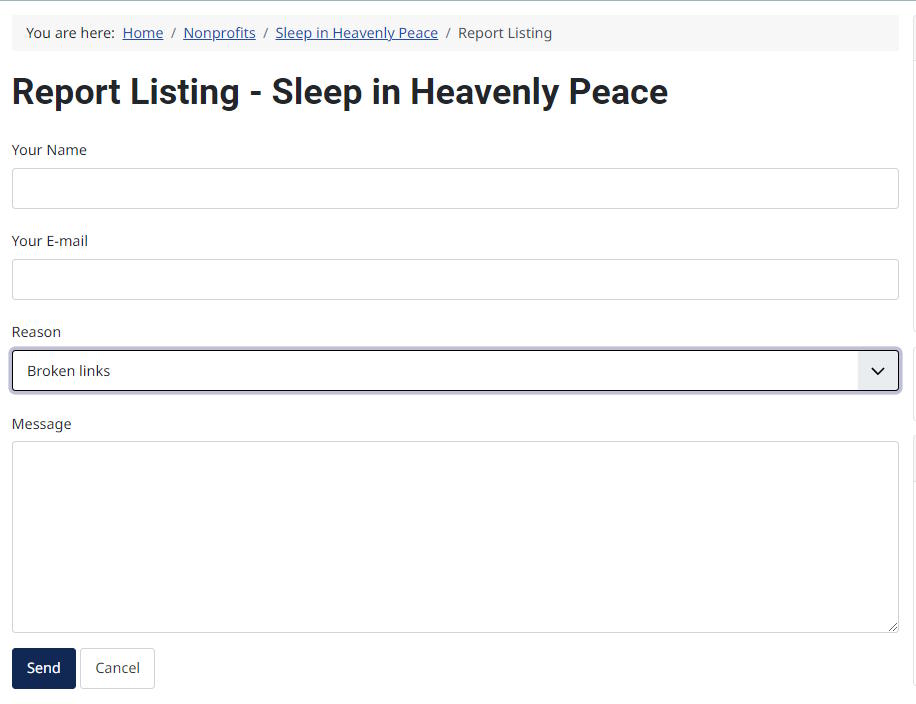Click into the Your E-mail field
The width and height of the screenshot is (916, 704).
(455, 279)
